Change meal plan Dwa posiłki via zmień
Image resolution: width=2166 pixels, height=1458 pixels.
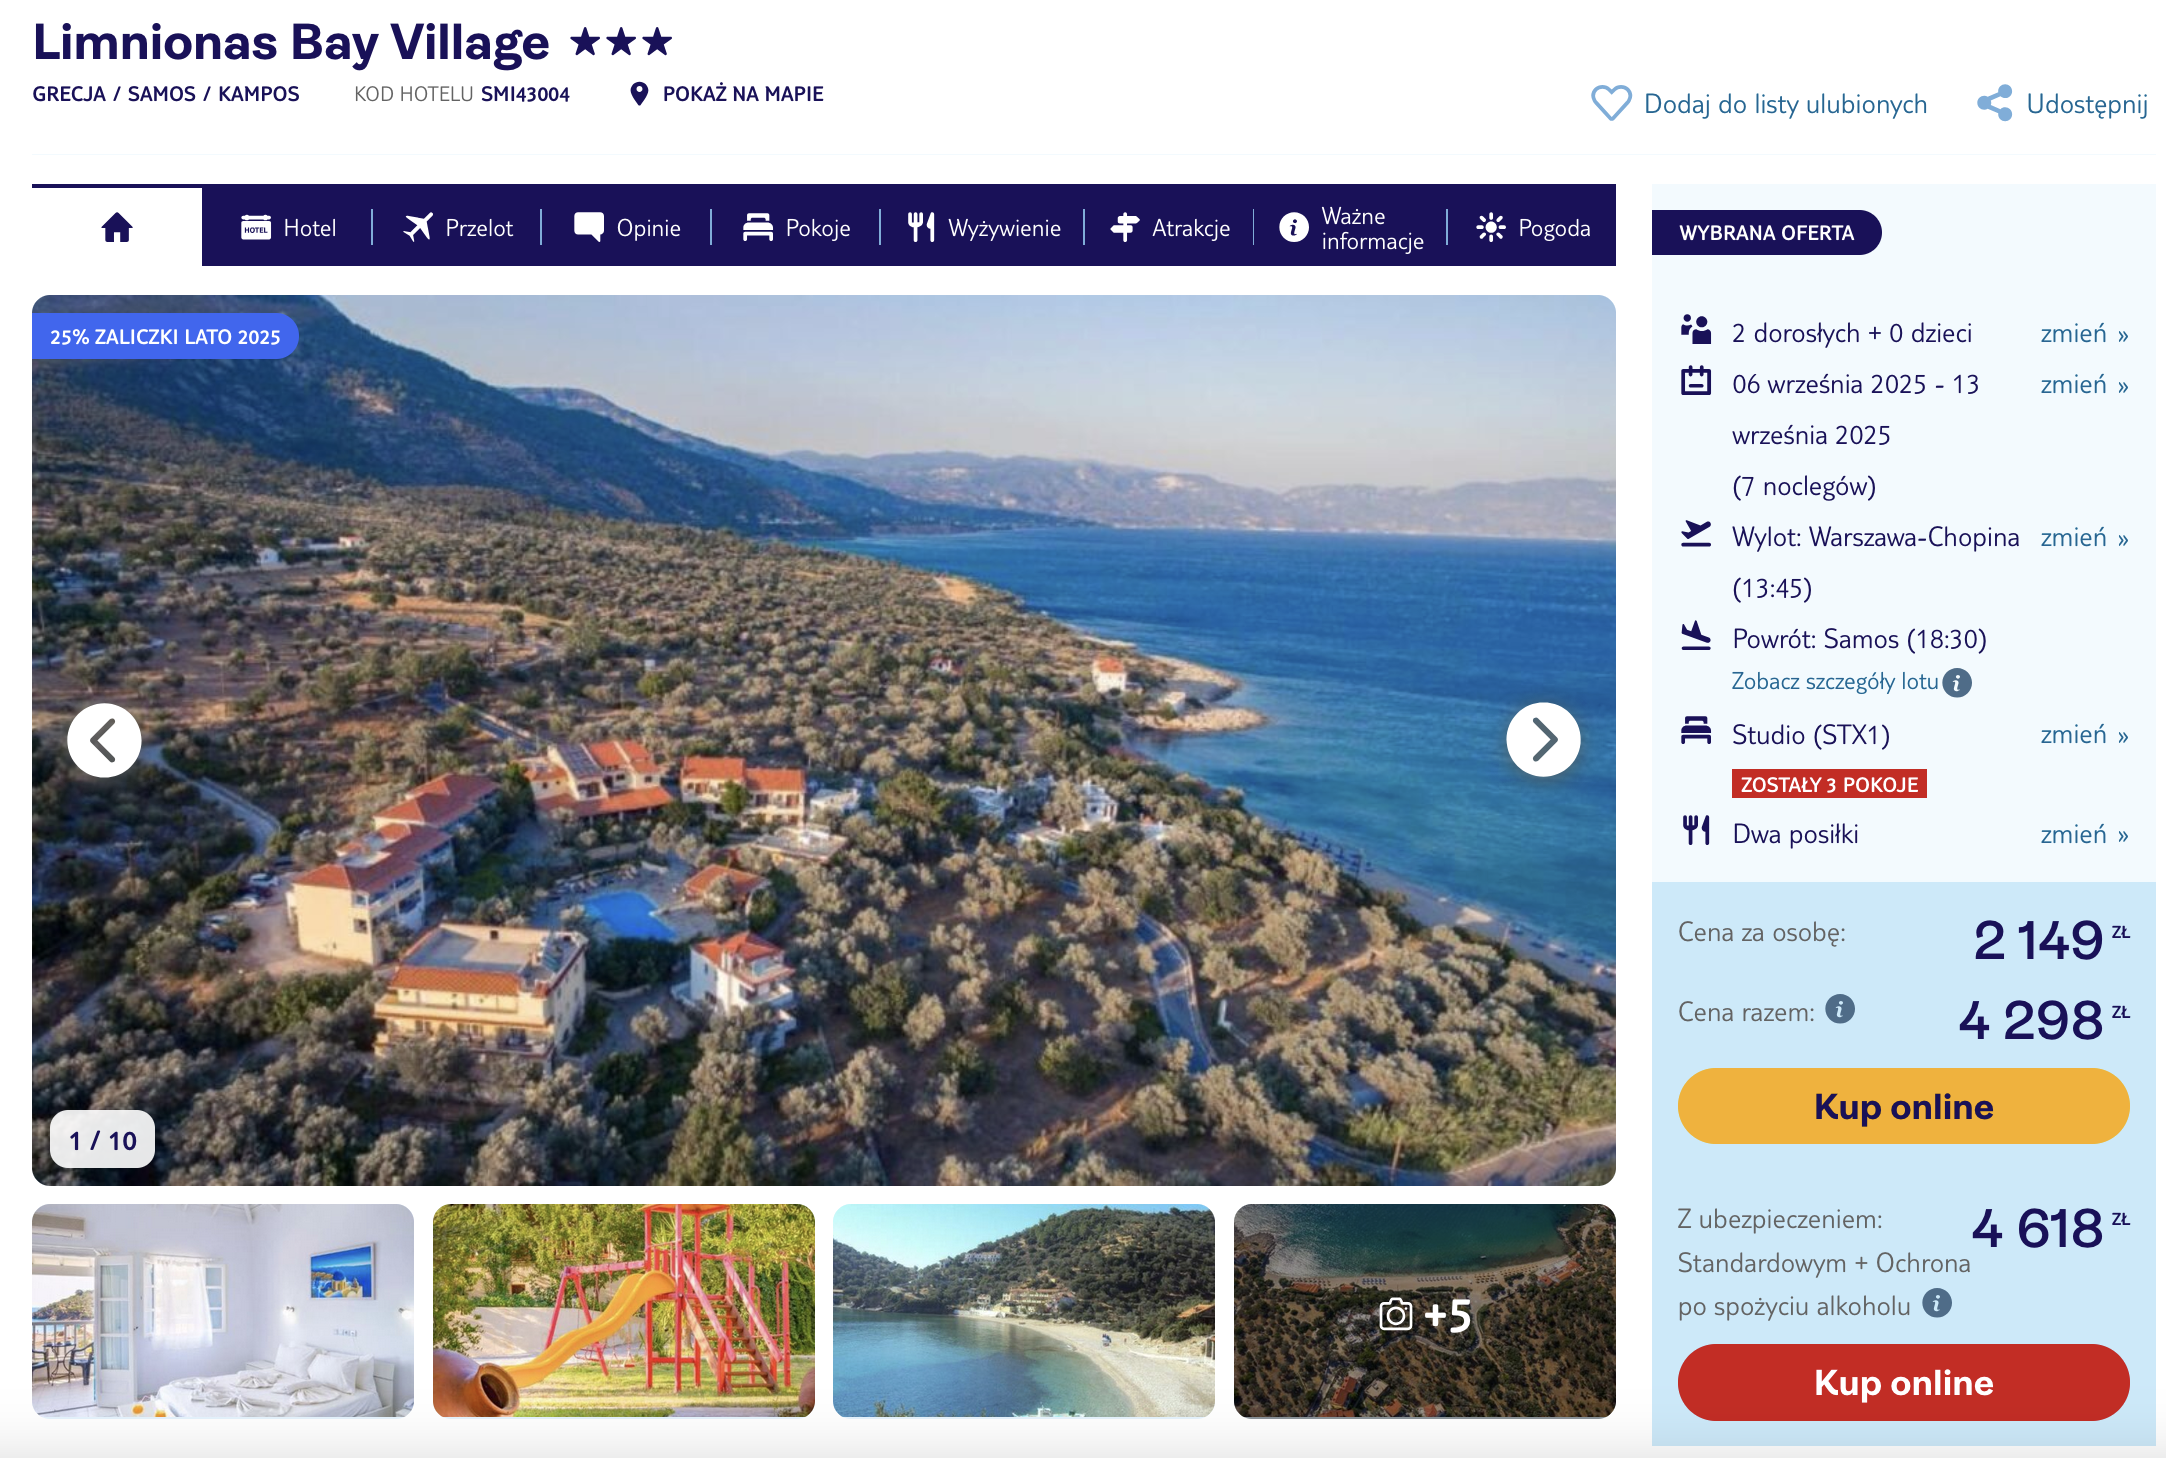pyautogui.click(x=2083, y=835)
